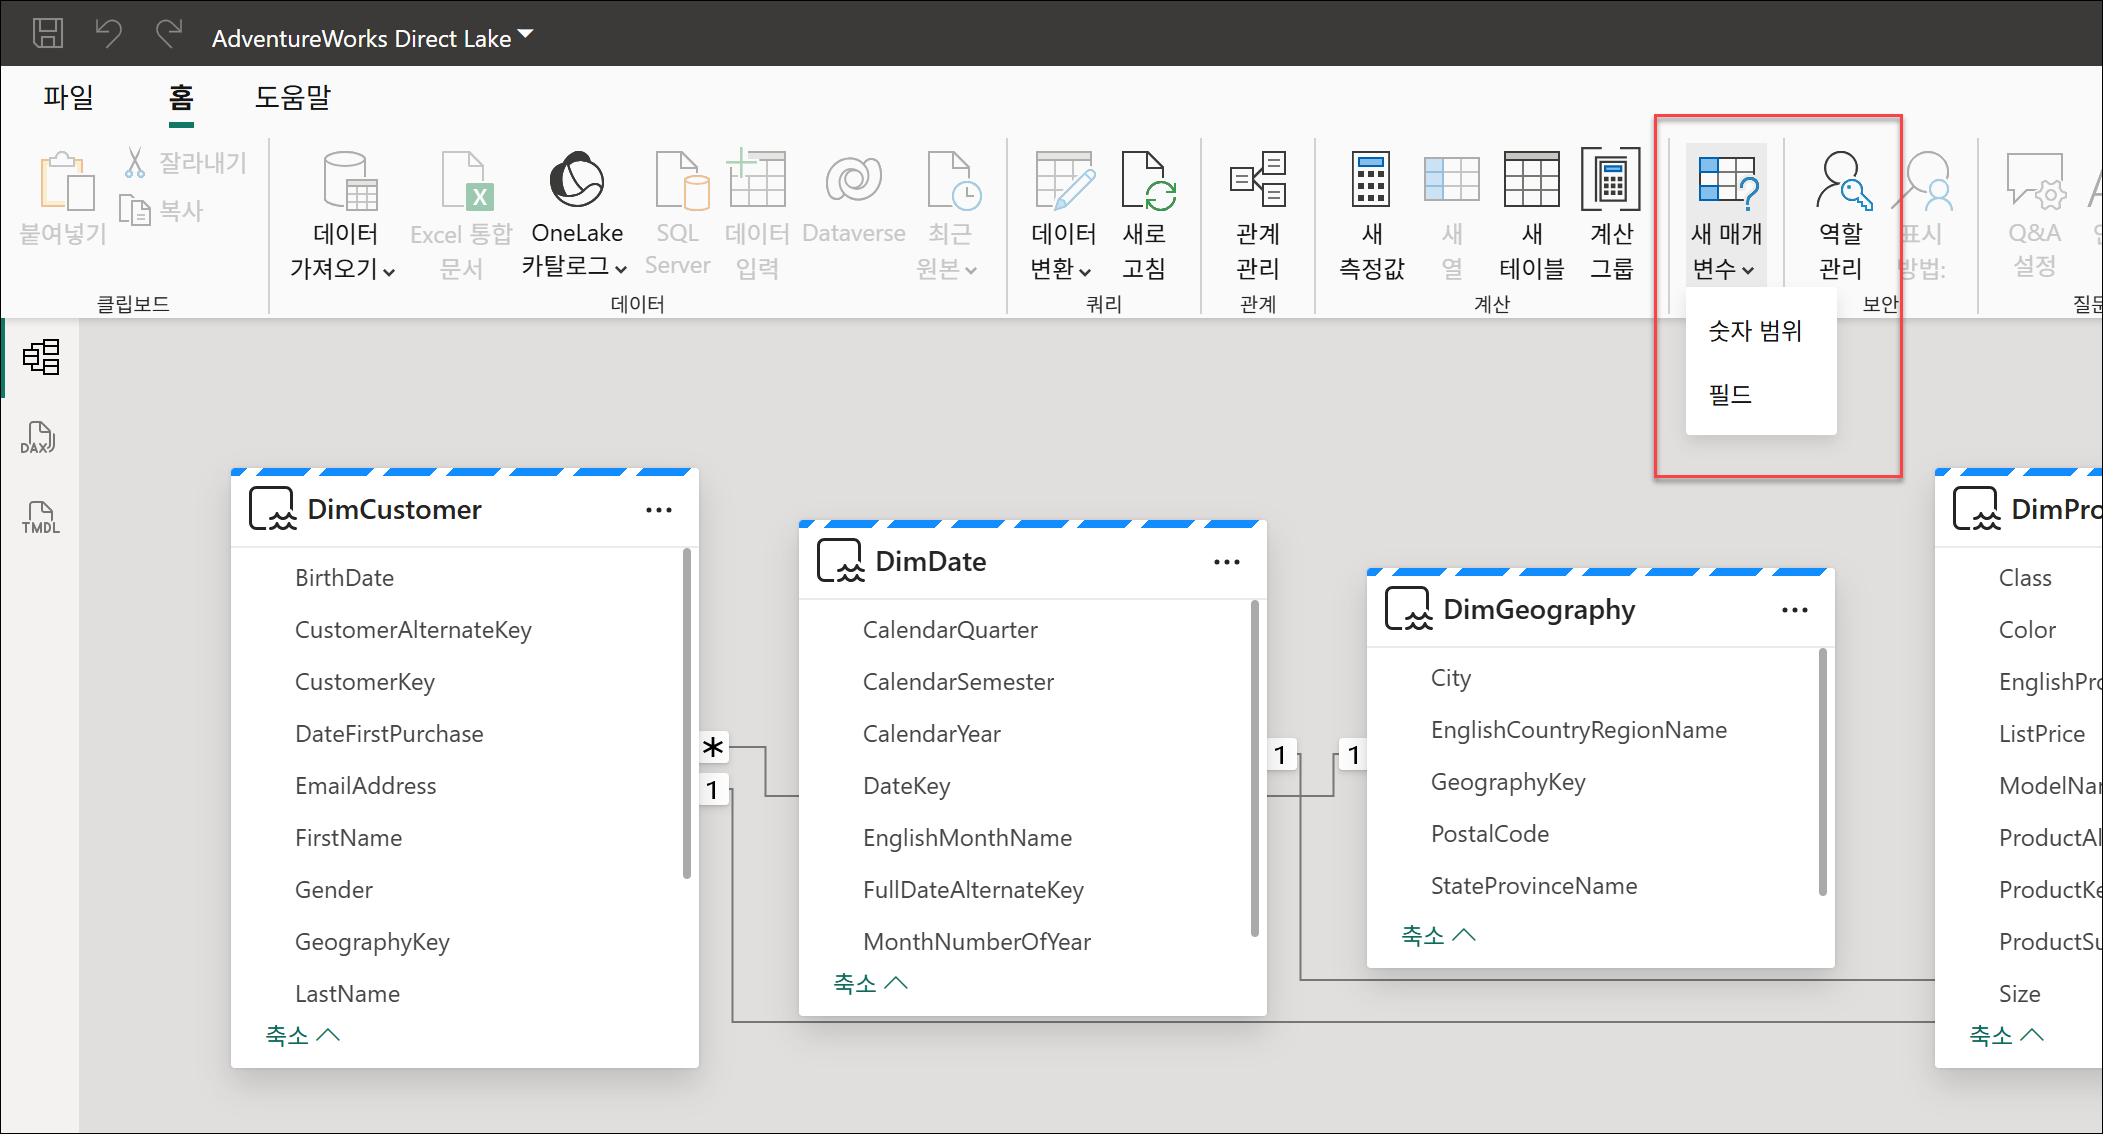This screenshot has width=2103, height=1134.
Task: Open DAX query view in sidebar
Action: [x=39, y=437]
